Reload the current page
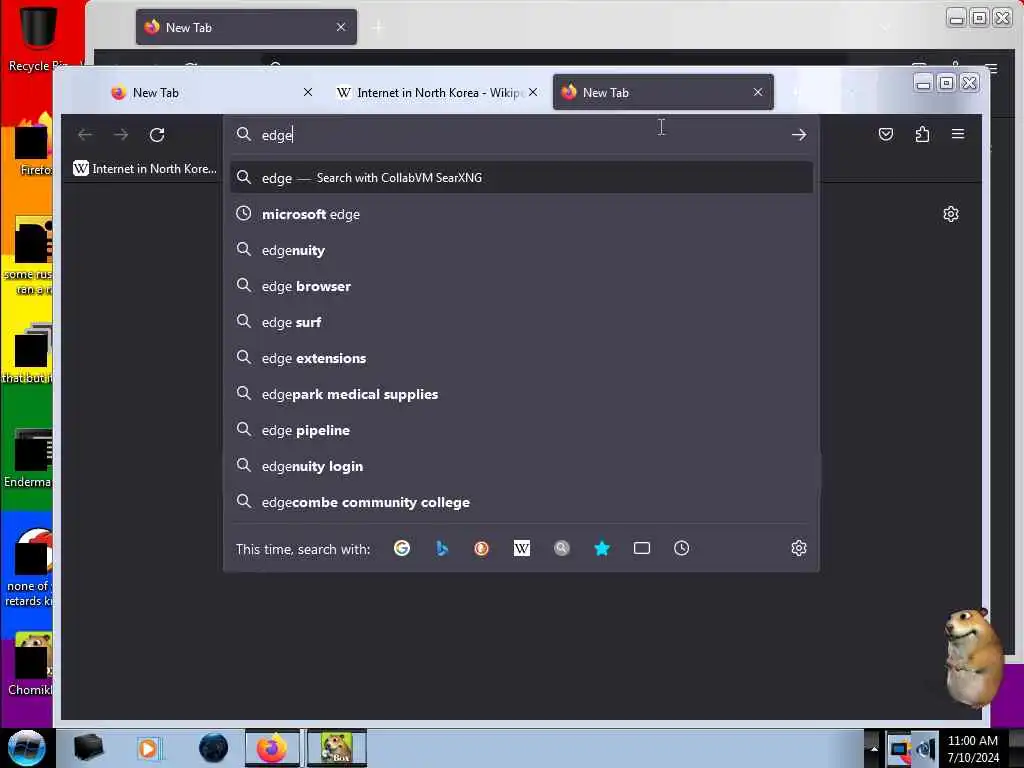1024x768 pixels. pyautogui.click(x=157, y=135)
